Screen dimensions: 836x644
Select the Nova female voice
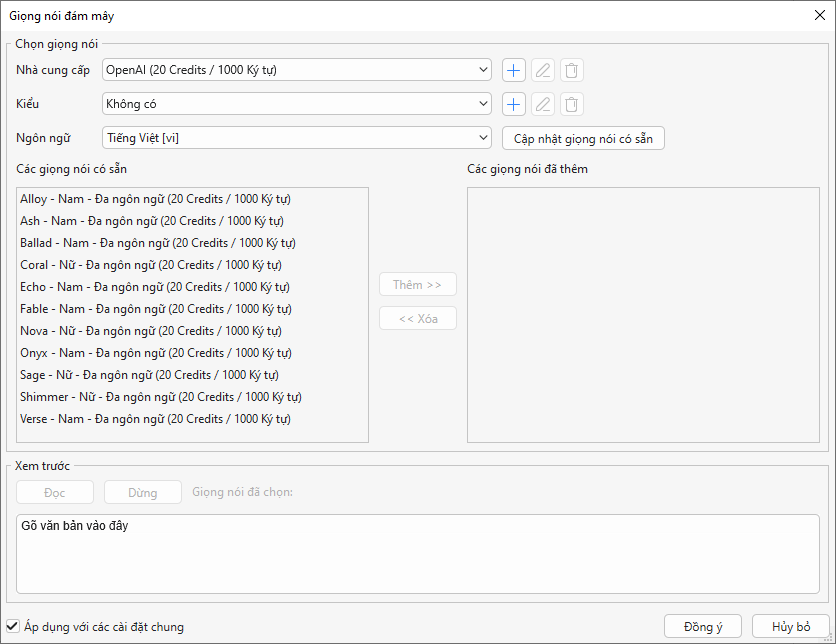[x=150, y=331]
